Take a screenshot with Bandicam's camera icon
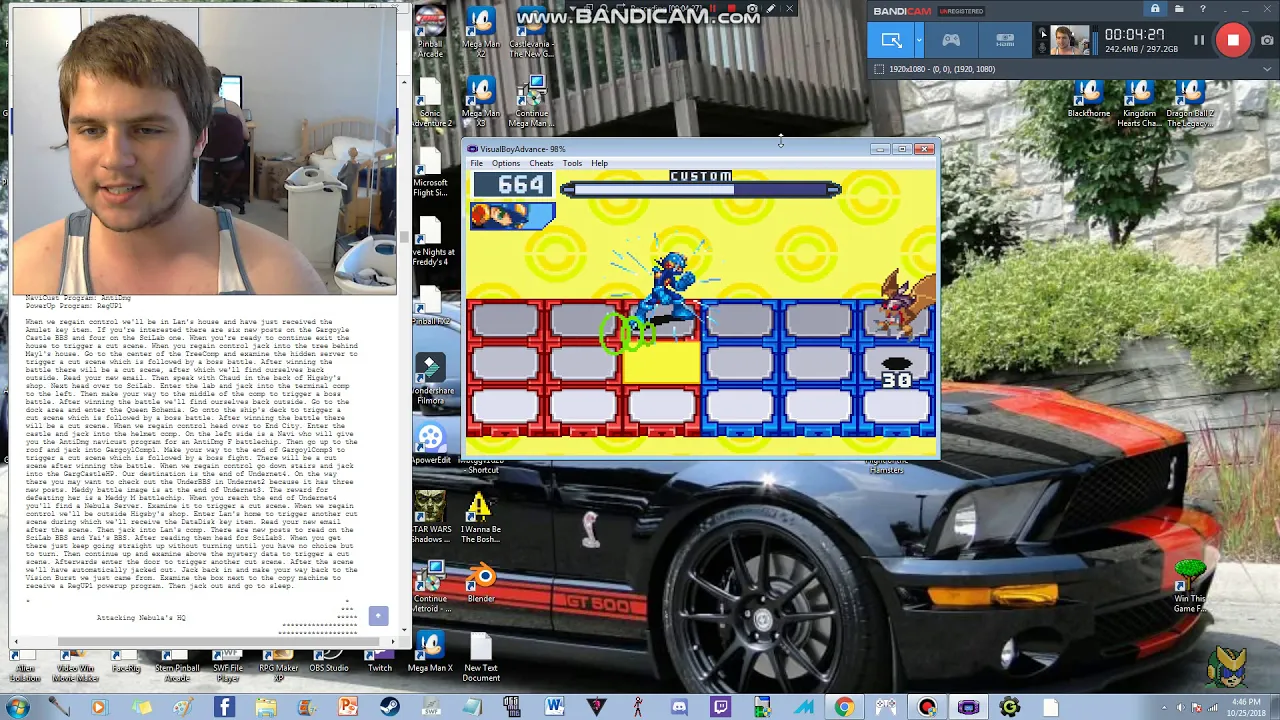This screenshot has height=720, width=1280. point(1267,40)
